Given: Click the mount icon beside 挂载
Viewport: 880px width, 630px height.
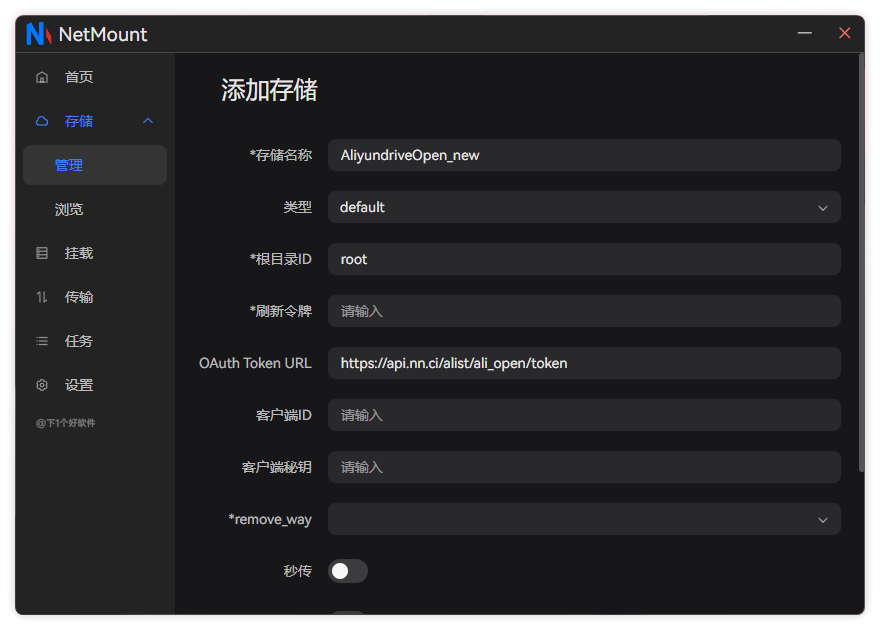Looking at the screenshot, I should (42, 253).
